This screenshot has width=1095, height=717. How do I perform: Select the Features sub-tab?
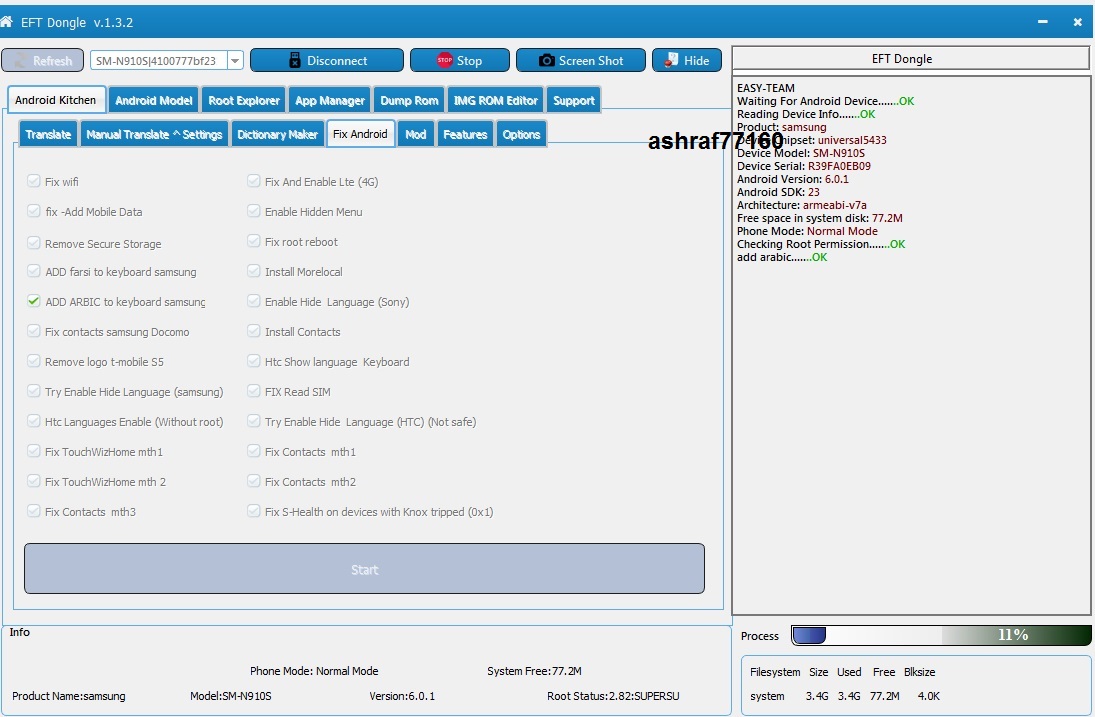click(x=465, y=134)
